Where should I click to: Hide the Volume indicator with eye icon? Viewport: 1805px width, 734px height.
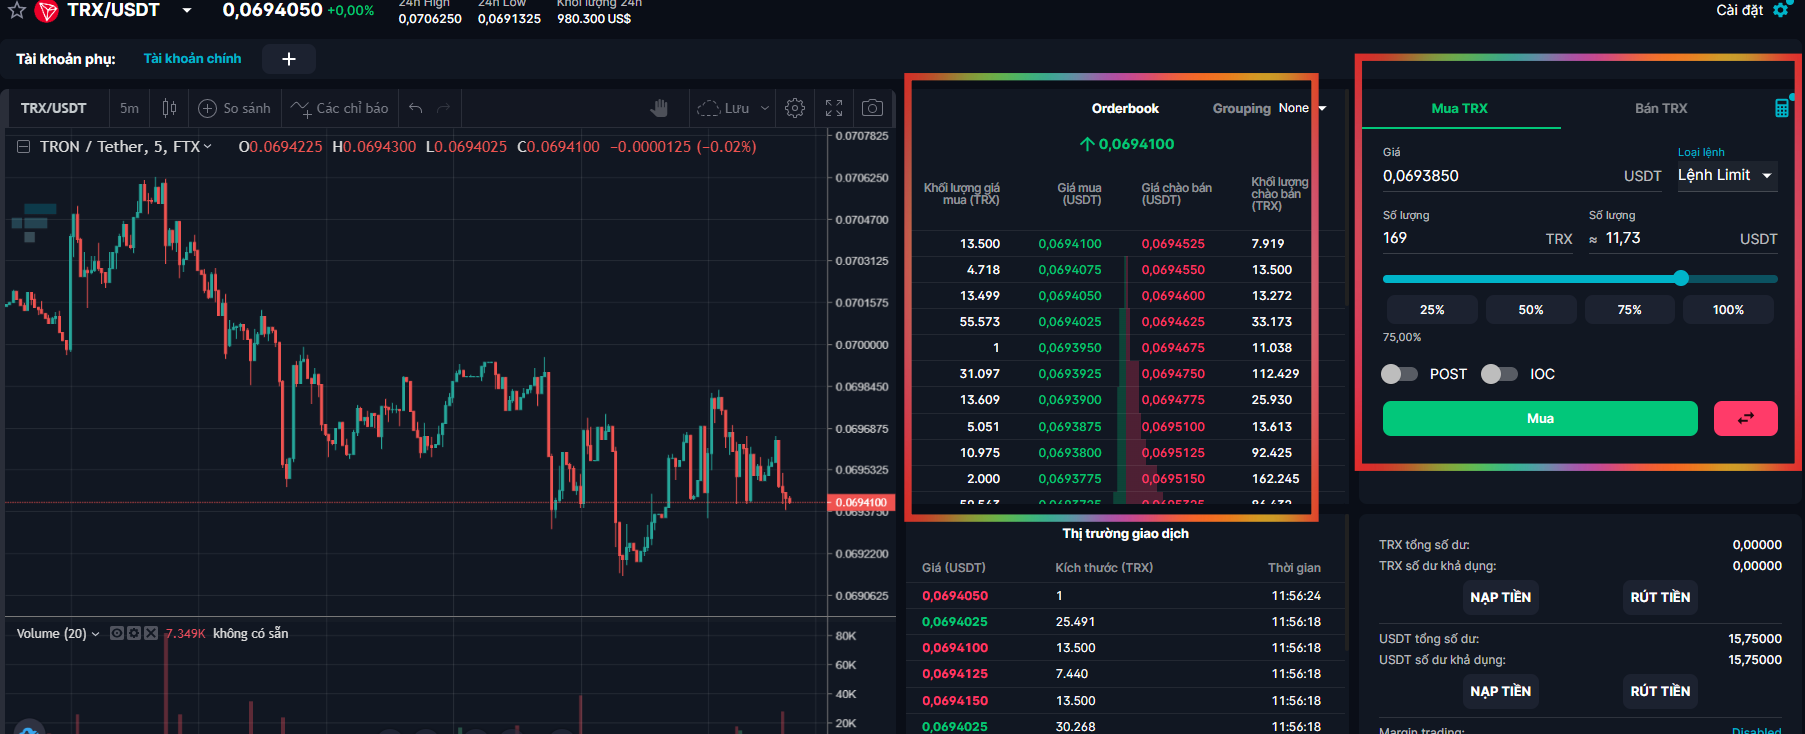[117, 633]
